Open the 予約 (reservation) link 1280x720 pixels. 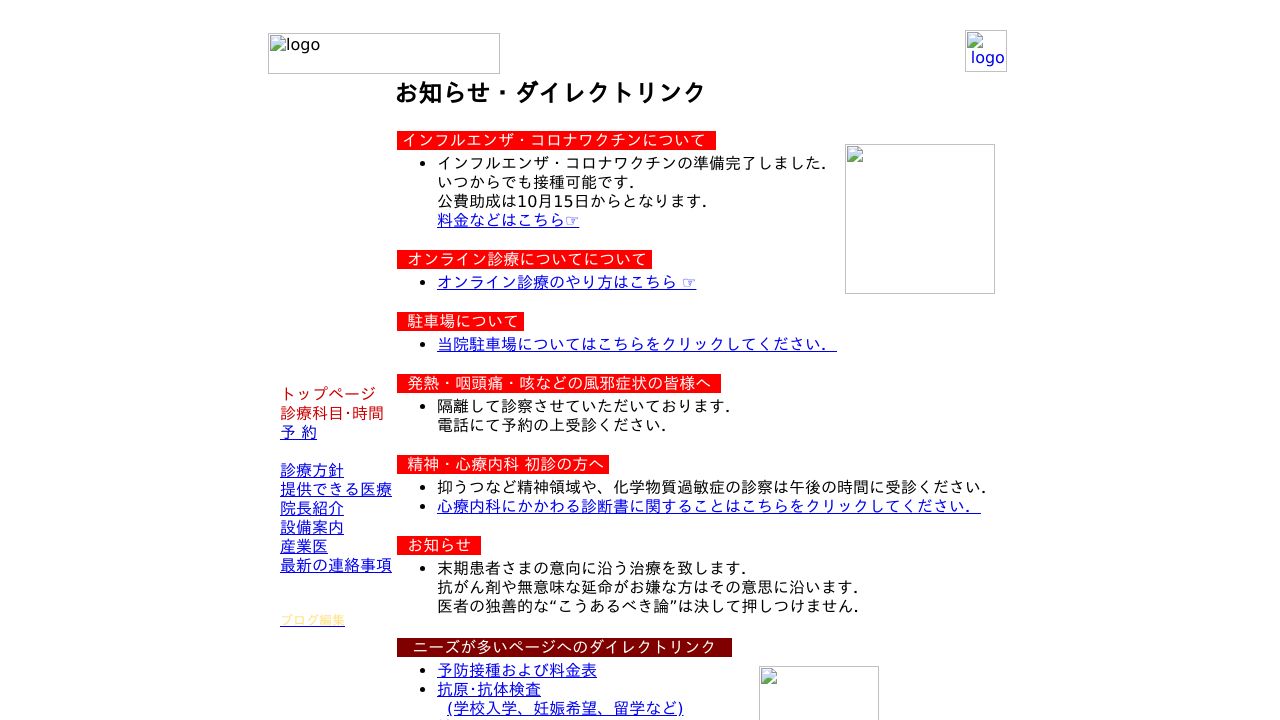298,433
